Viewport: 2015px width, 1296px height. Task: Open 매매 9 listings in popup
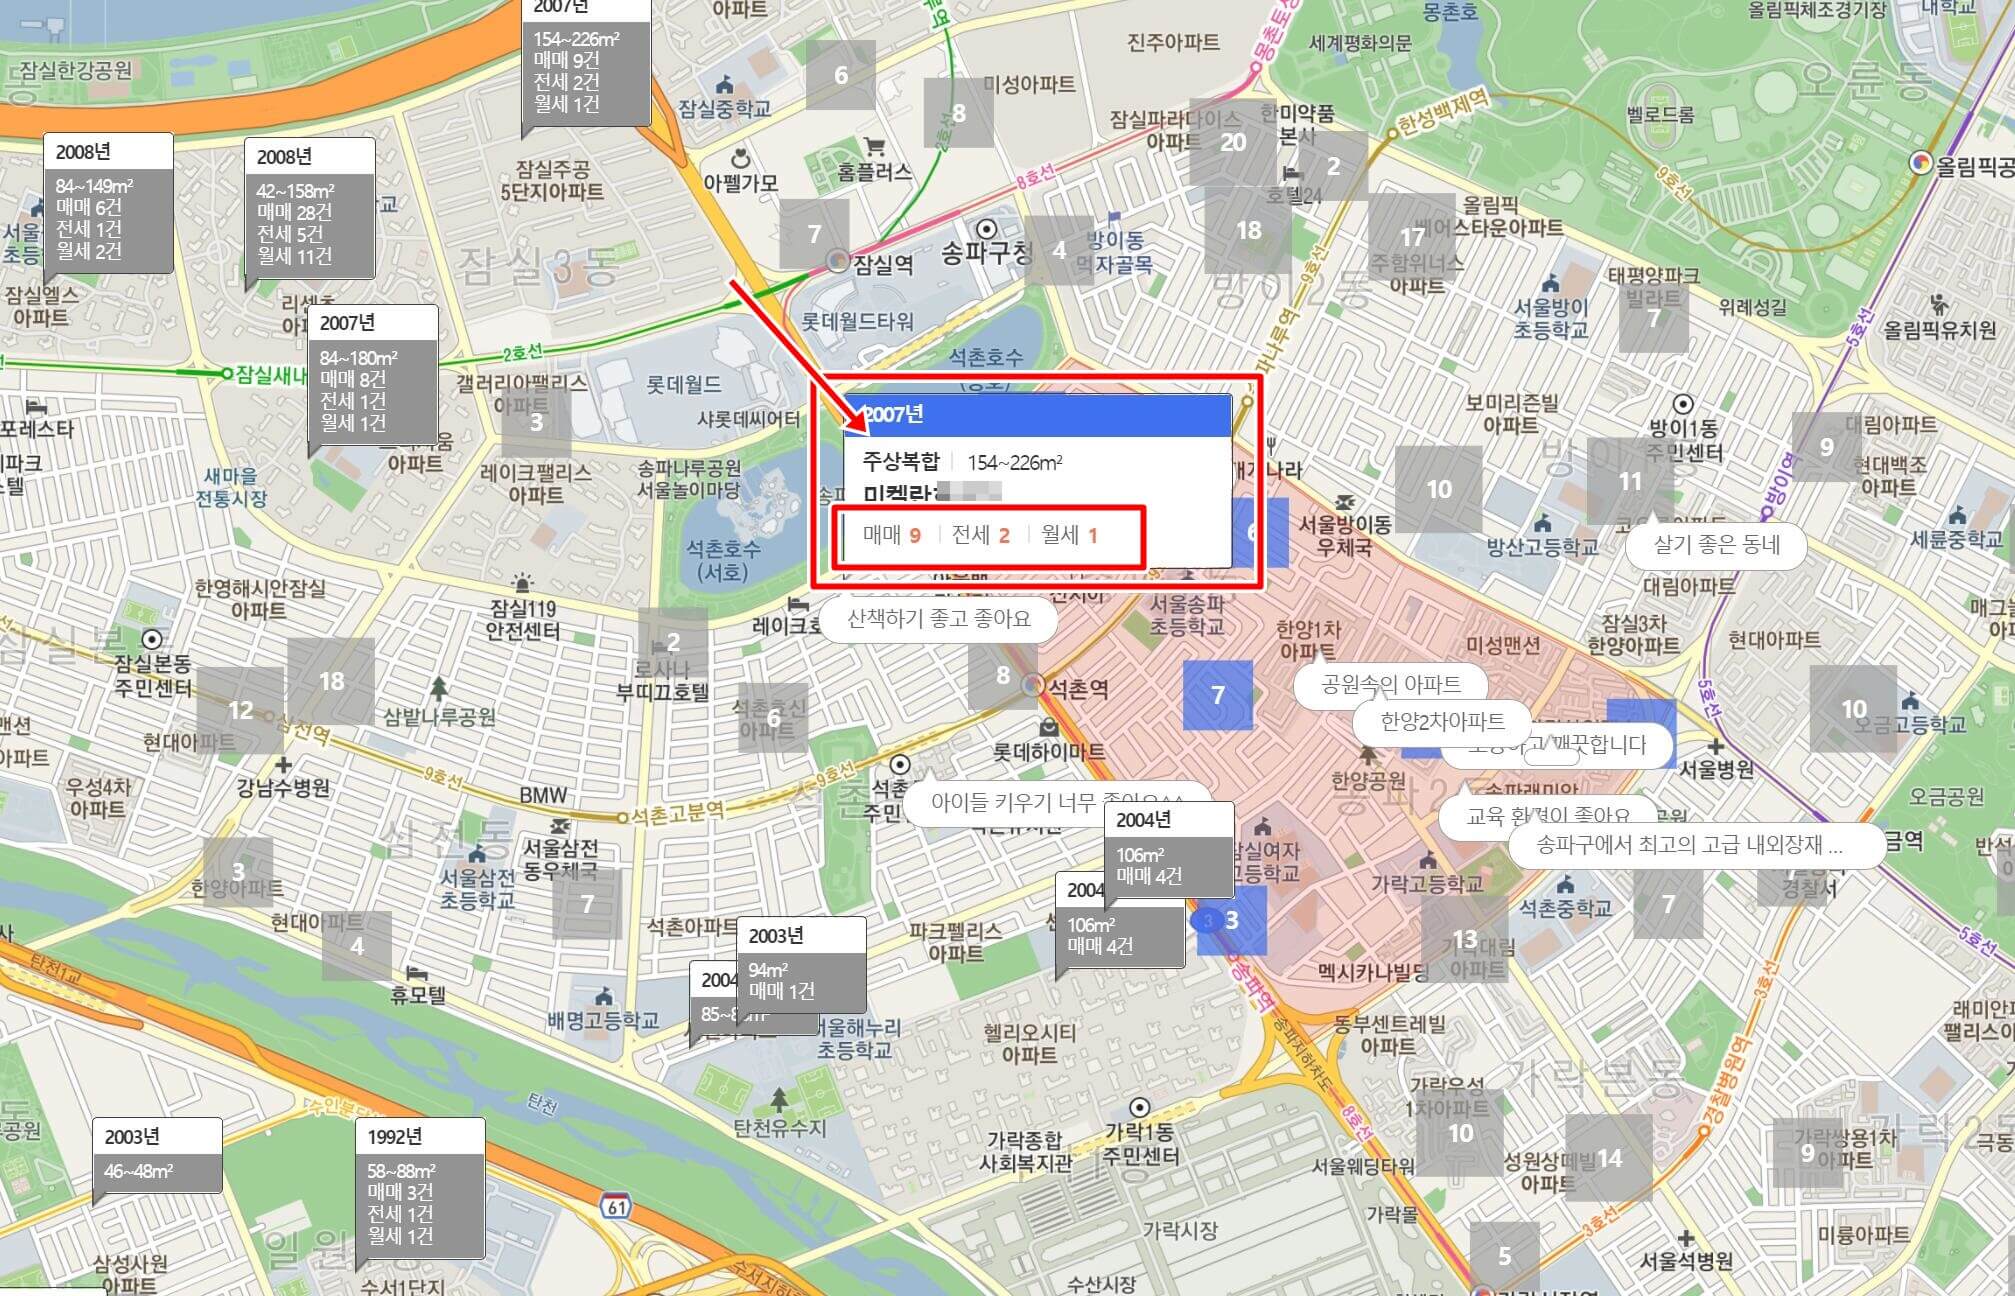pyautogui.click(x=891, y=536)
